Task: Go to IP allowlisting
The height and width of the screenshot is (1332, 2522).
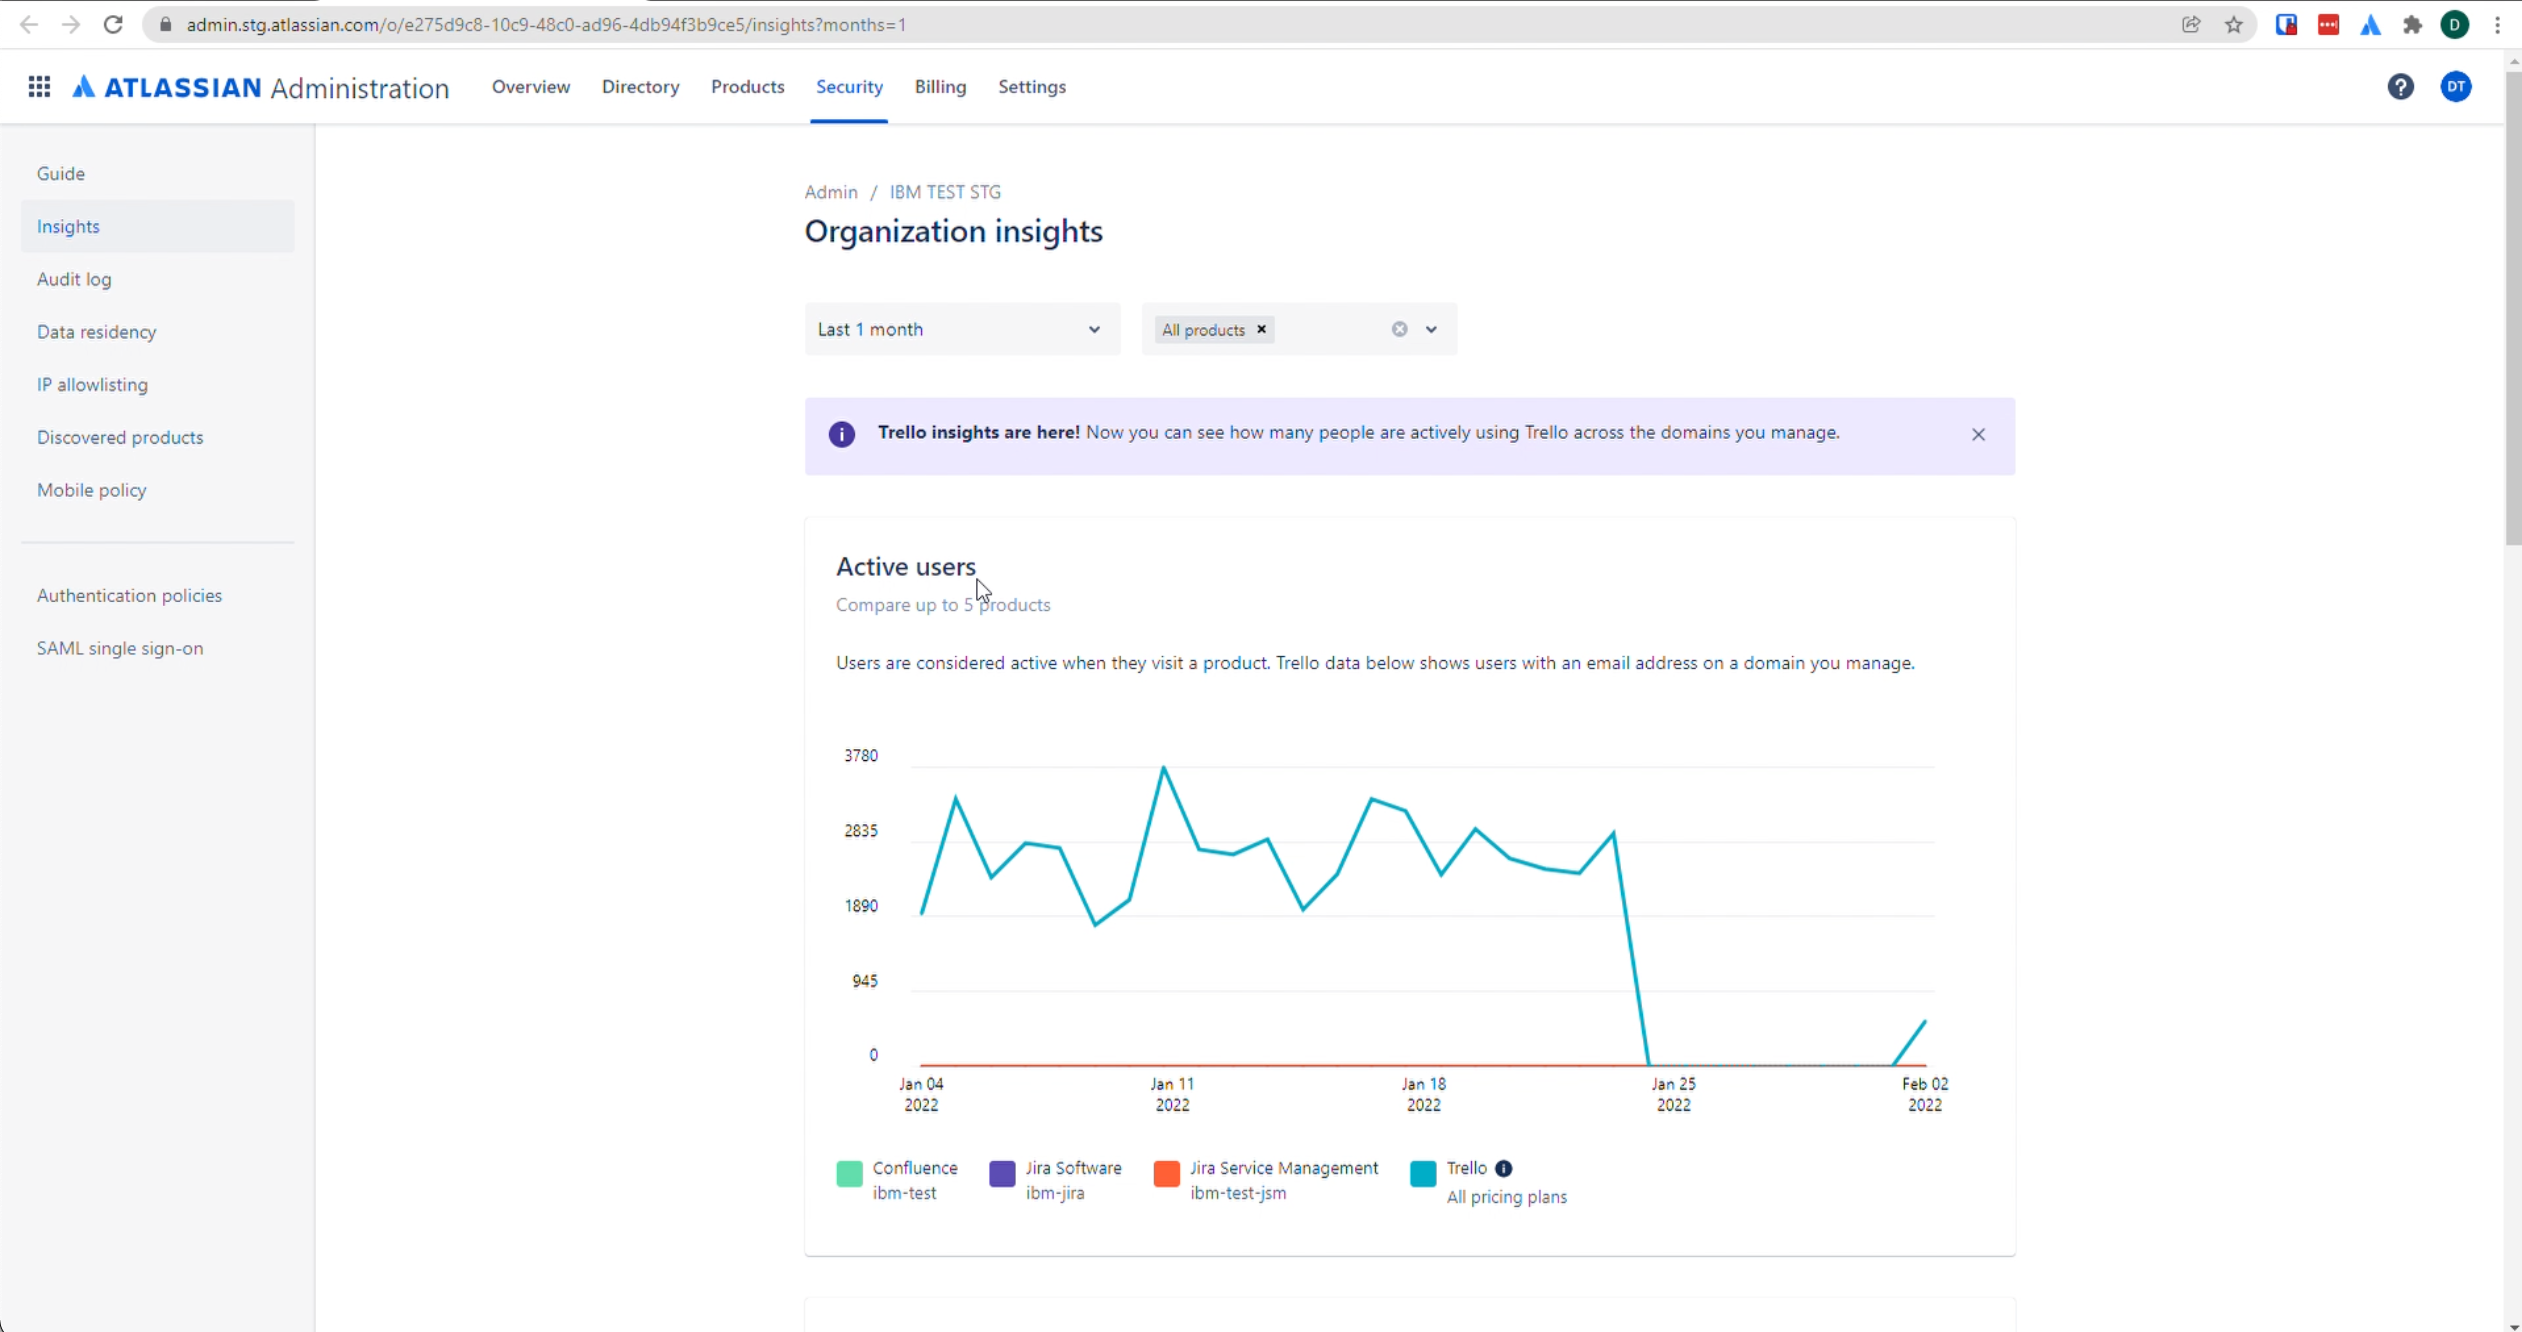Action: tap(158, 384)
